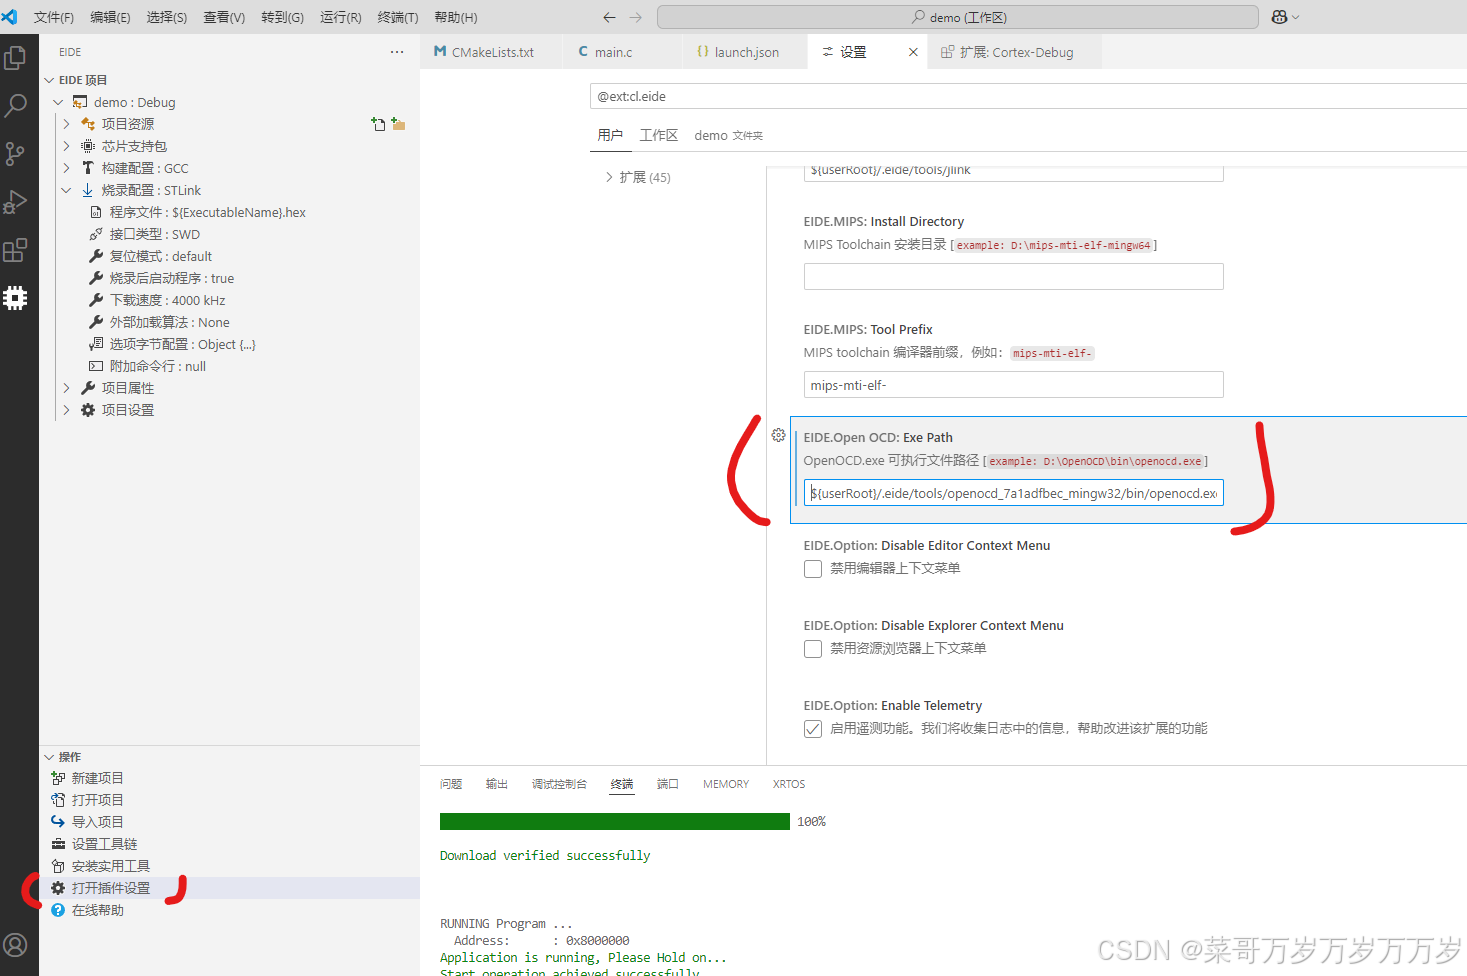The width and height of the screenshot is (1467, 976).
Task: Expand the 项目设置 node
Action: point(66,410)
